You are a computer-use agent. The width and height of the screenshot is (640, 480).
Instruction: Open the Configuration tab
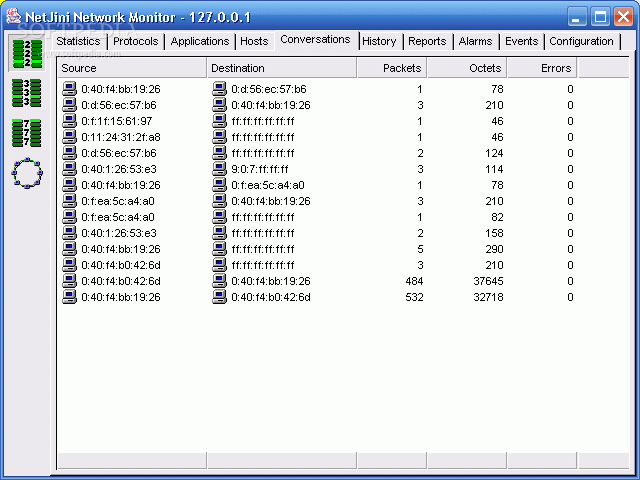[581, 41]
